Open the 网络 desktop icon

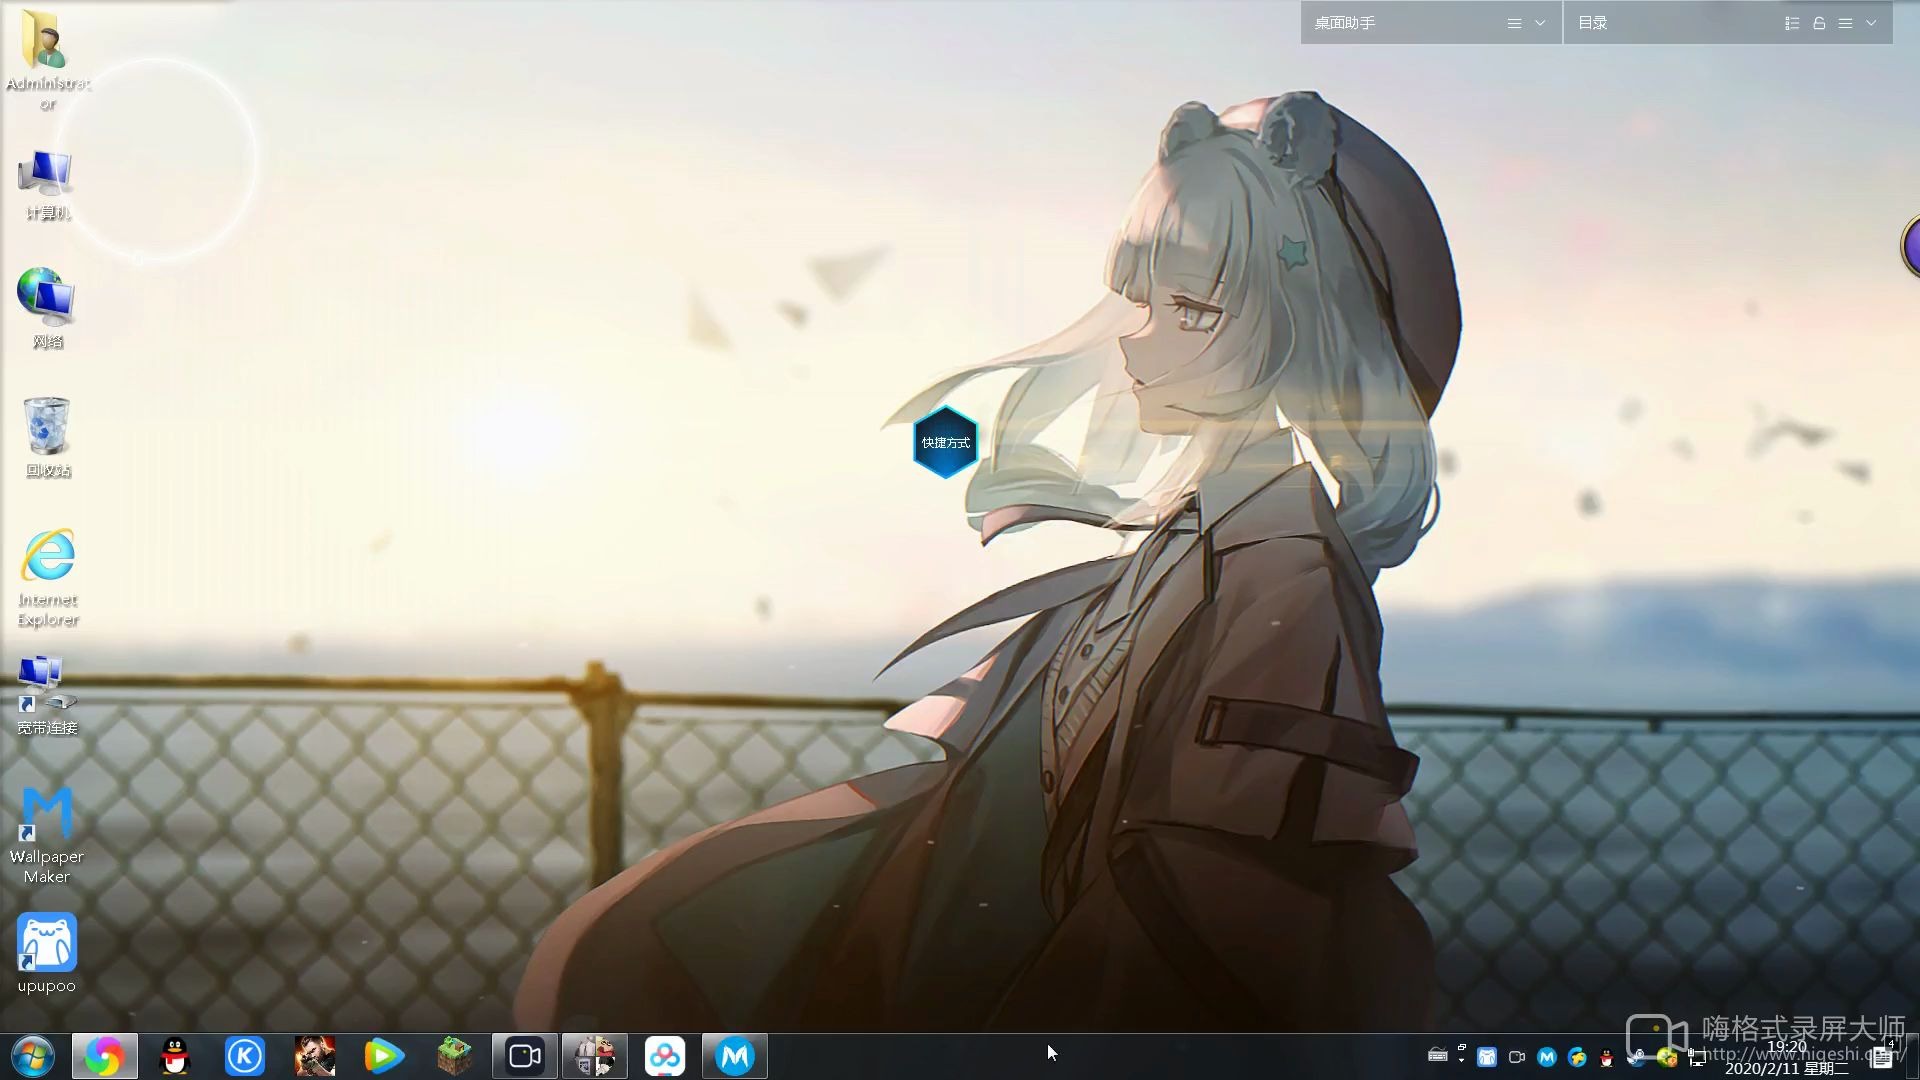[x=47, y=308]
